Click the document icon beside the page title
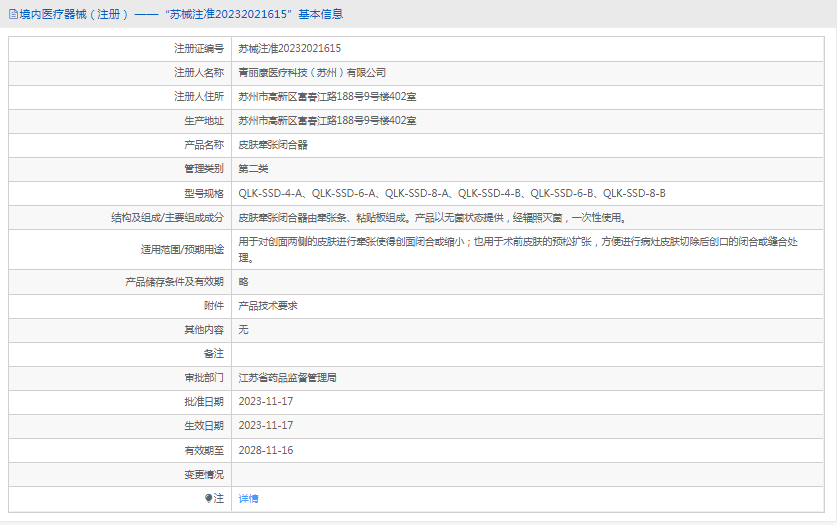 click(x=13, y=14)
